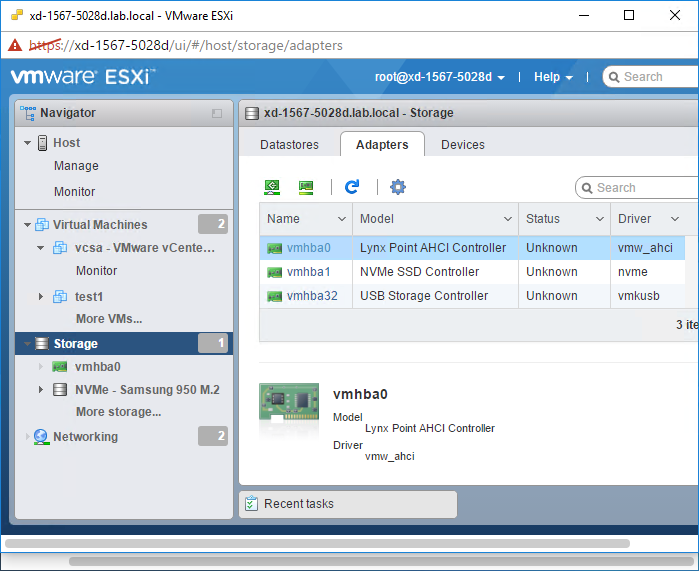Image resolution: width=699 pixels, height=571 pixels.
Task: Click the test1 VM icon
Action: (x=60, y=296)
